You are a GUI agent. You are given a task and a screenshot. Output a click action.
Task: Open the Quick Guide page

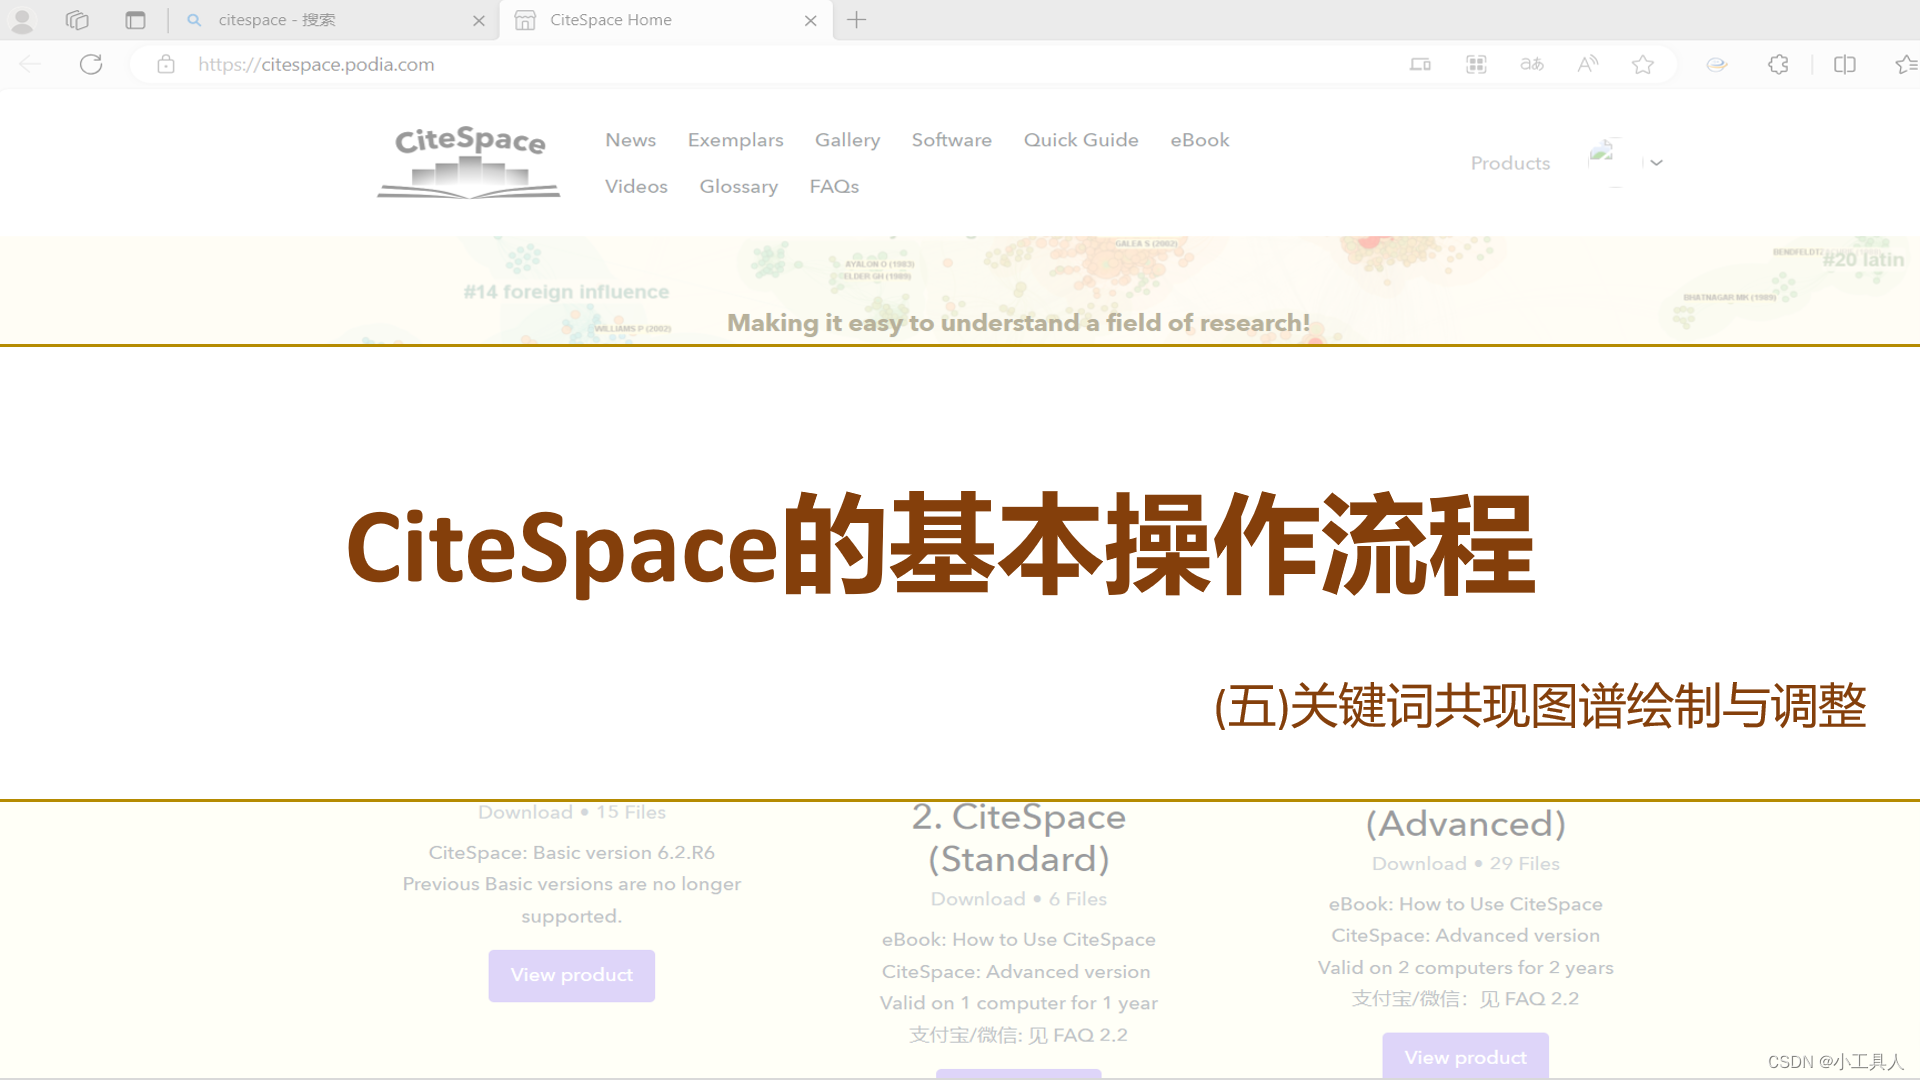[1080, 140]
